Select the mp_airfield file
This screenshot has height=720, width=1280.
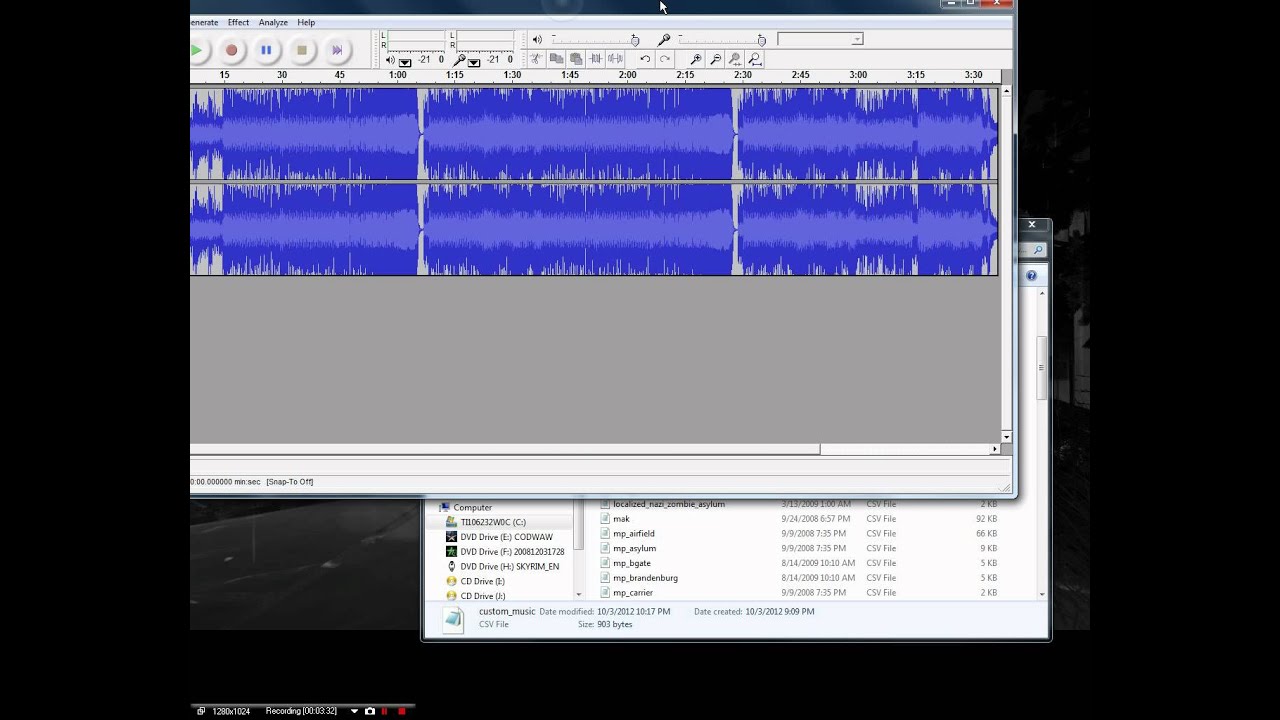point(634,533)
